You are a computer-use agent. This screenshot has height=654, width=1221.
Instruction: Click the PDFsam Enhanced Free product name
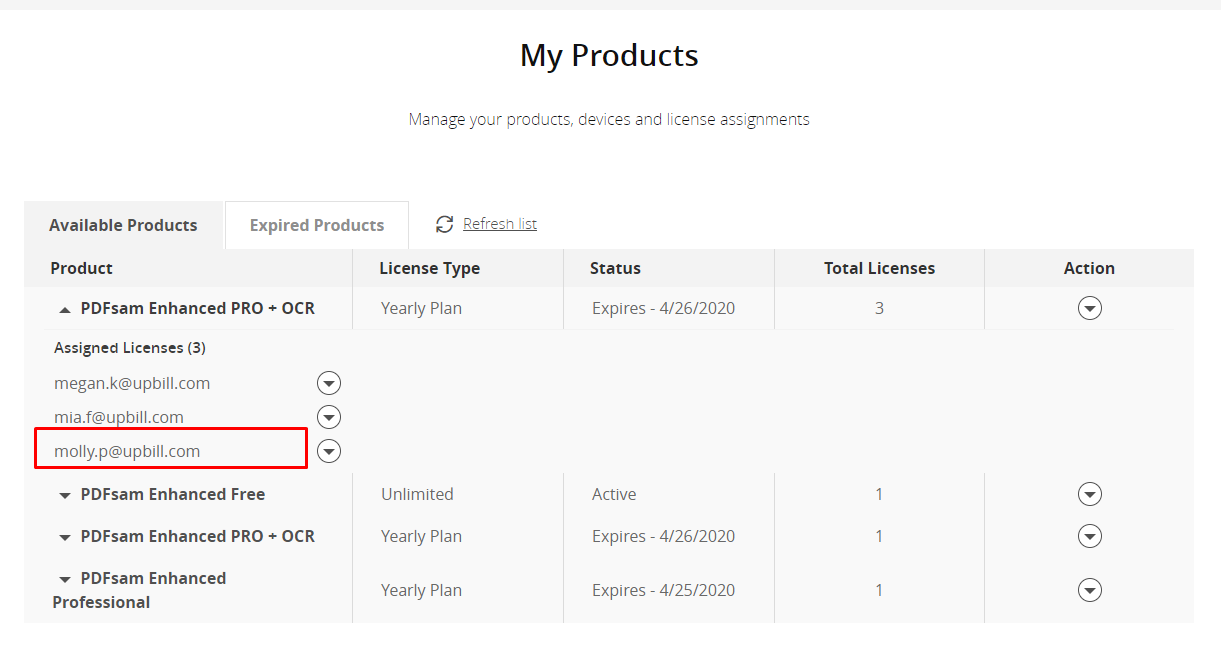click(173, 494)
